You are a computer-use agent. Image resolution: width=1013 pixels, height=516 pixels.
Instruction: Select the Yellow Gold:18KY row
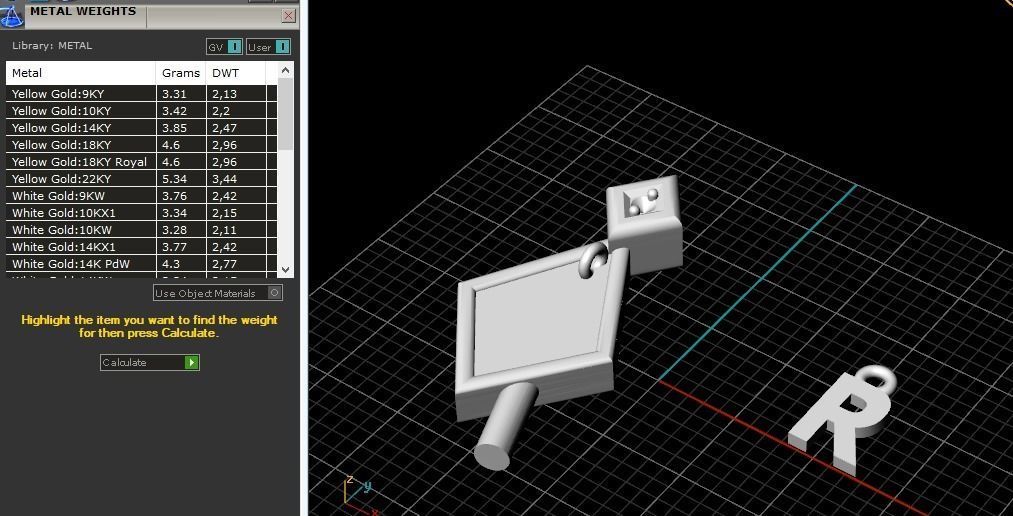coord(141,145)
